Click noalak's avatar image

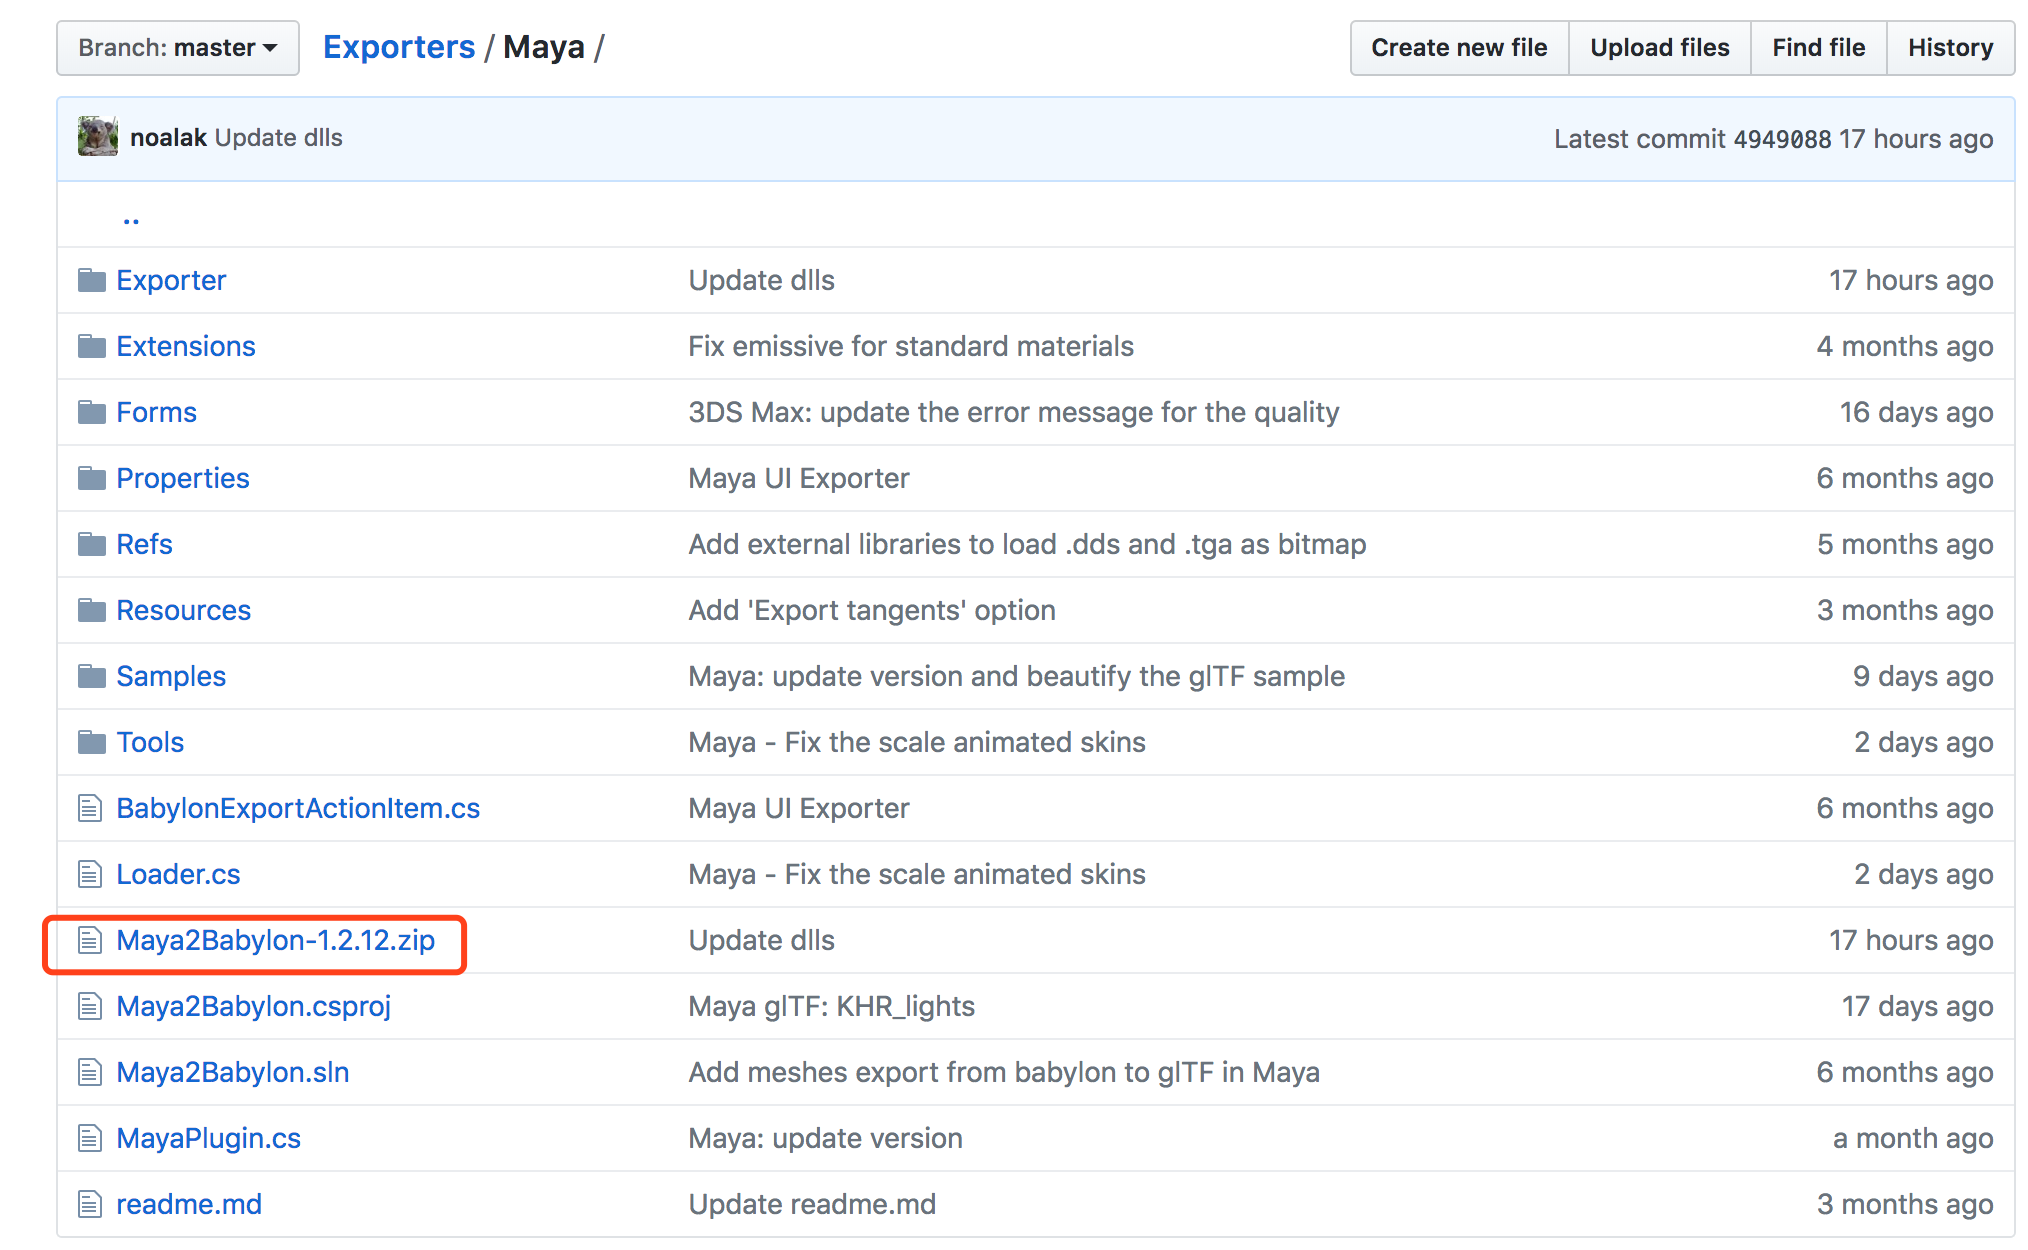98,137
